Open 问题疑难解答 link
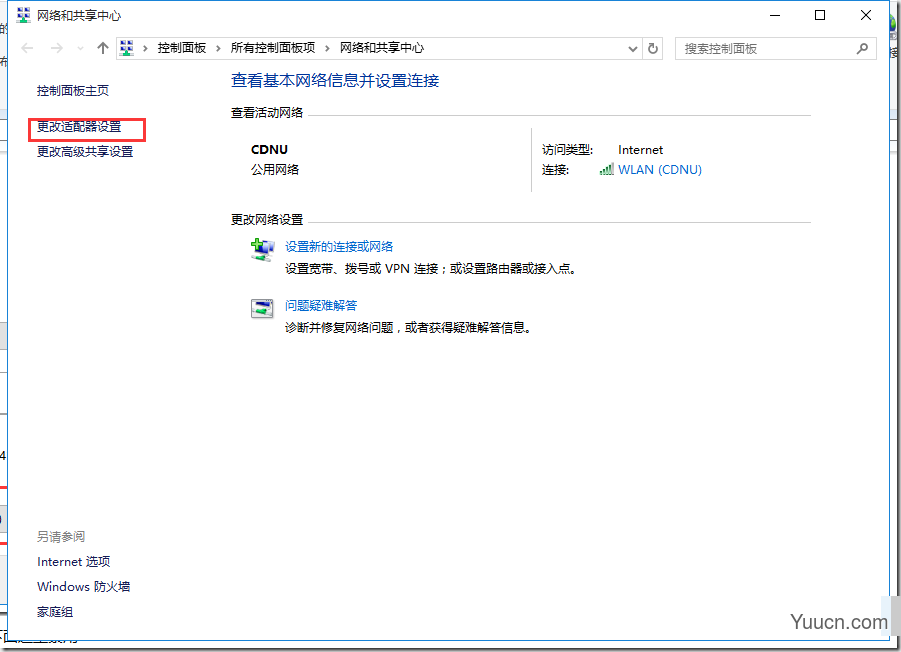Screen dimensions: 901x652 321,306
